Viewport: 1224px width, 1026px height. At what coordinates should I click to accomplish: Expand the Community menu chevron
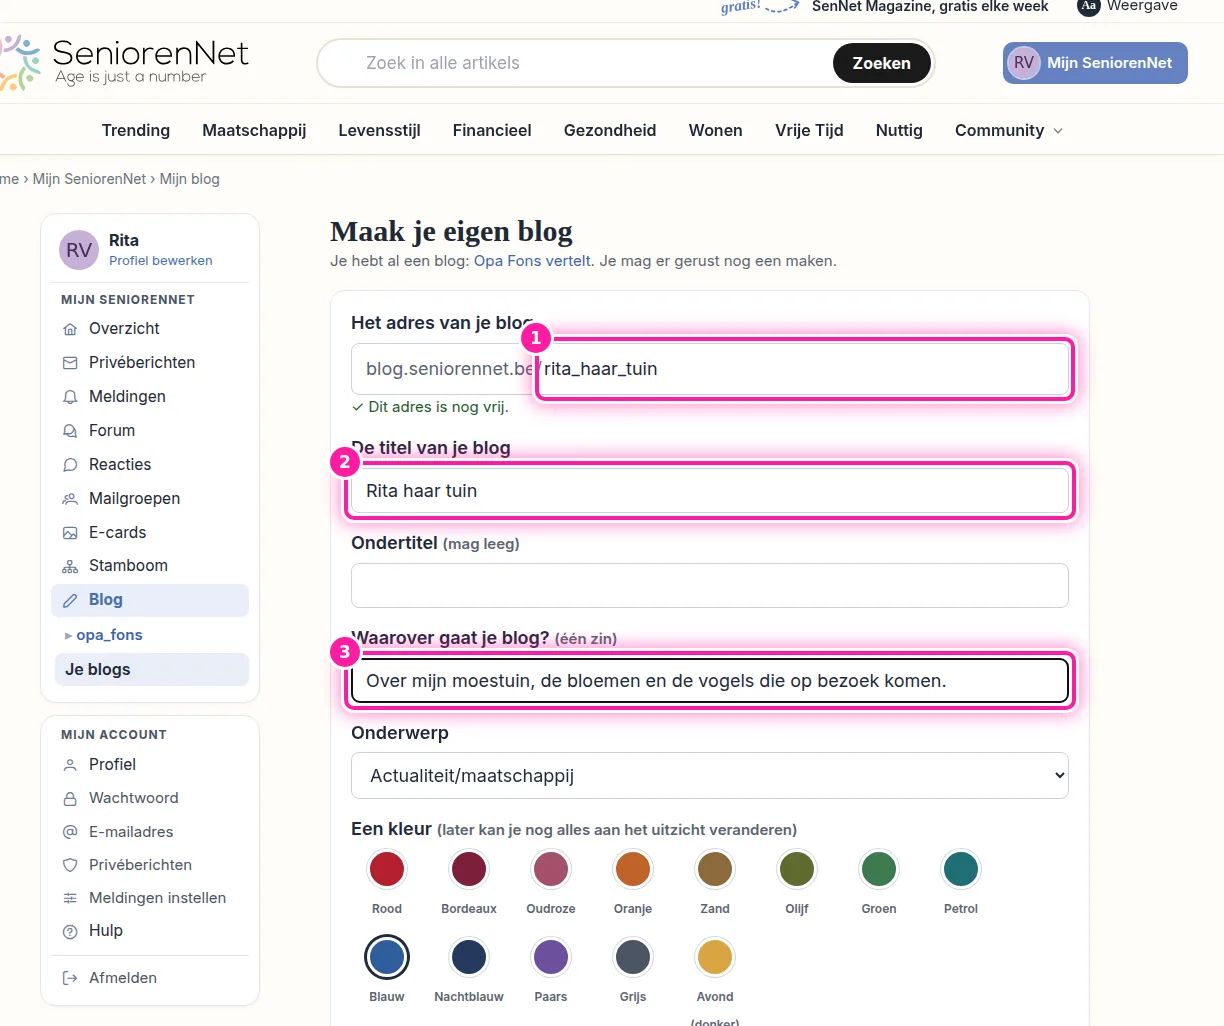click(1058, 131)
